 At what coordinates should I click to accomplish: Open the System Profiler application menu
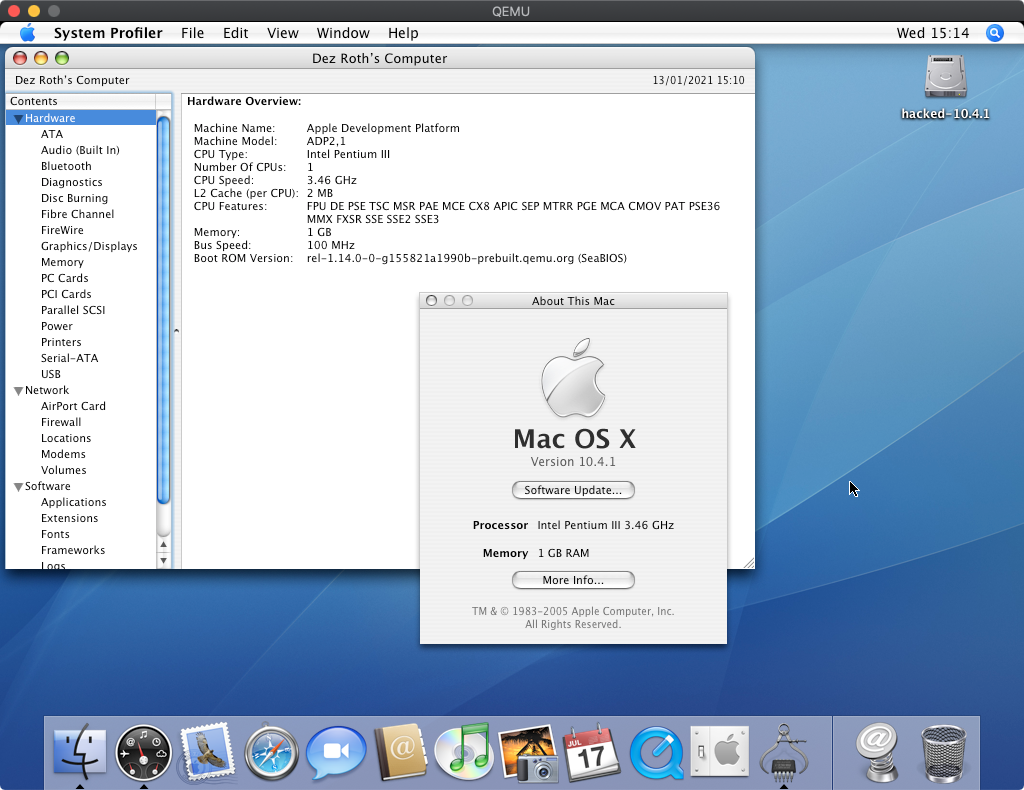(x=108, y=33)
